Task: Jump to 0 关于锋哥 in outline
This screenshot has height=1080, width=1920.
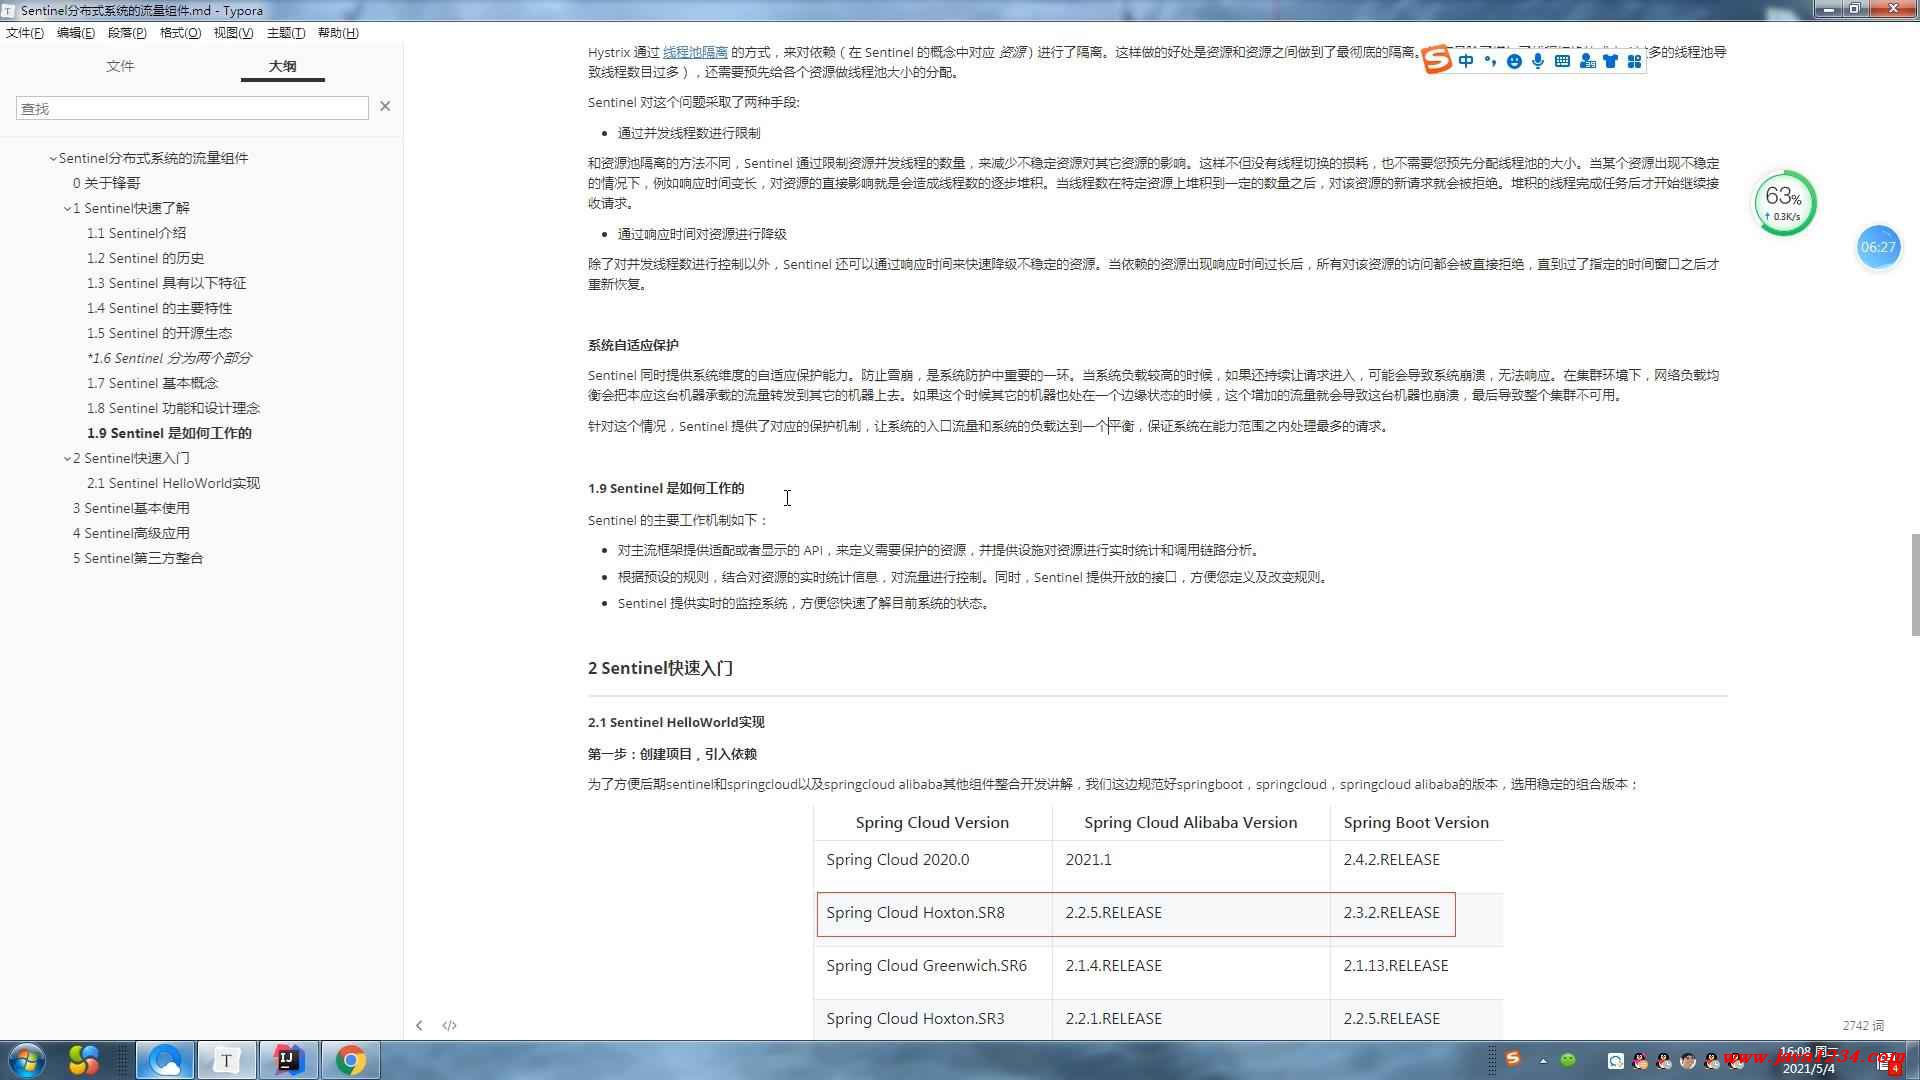Action: pyautogui.click(x=106, y=183)
